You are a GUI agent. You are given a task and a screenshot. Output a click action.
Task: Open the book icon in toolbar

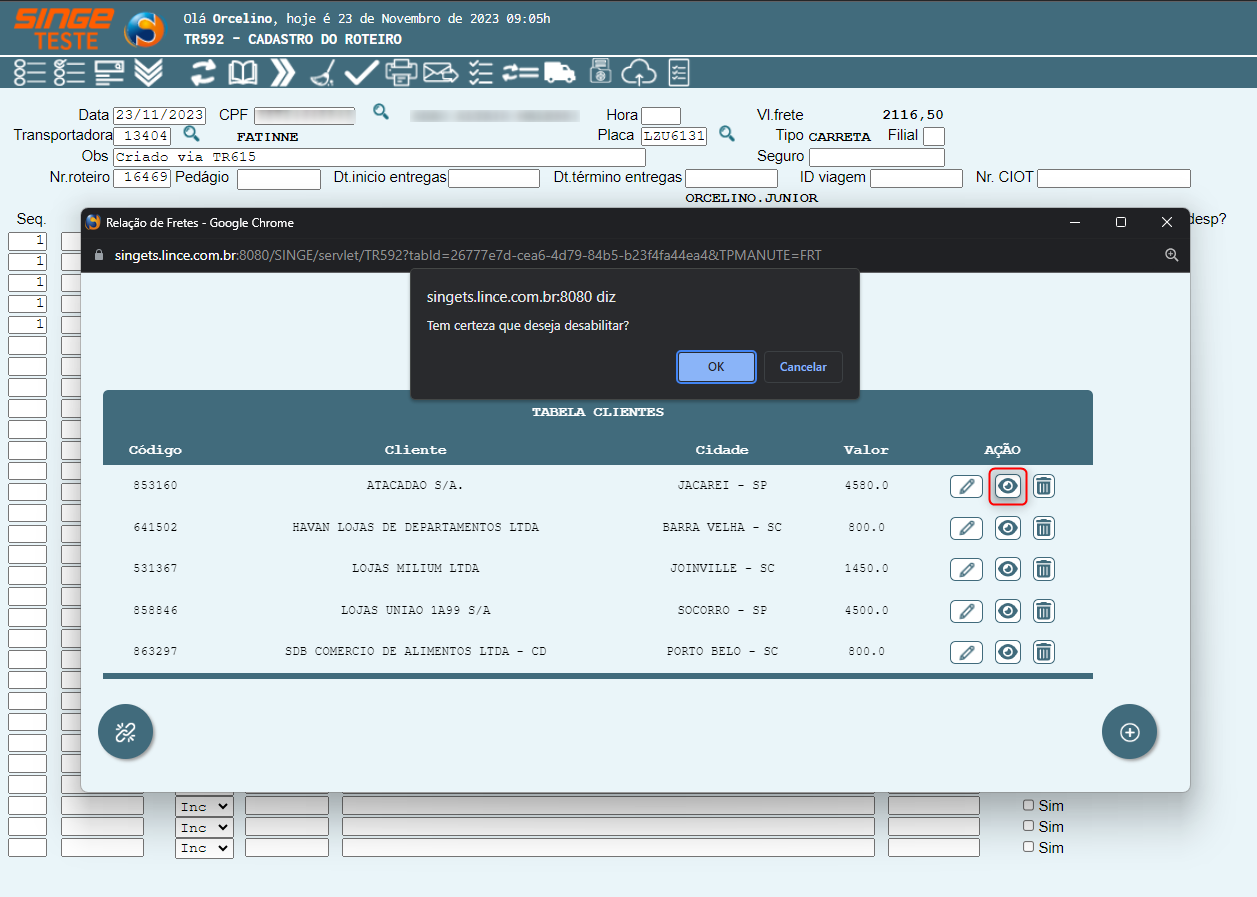coord(243,73)
